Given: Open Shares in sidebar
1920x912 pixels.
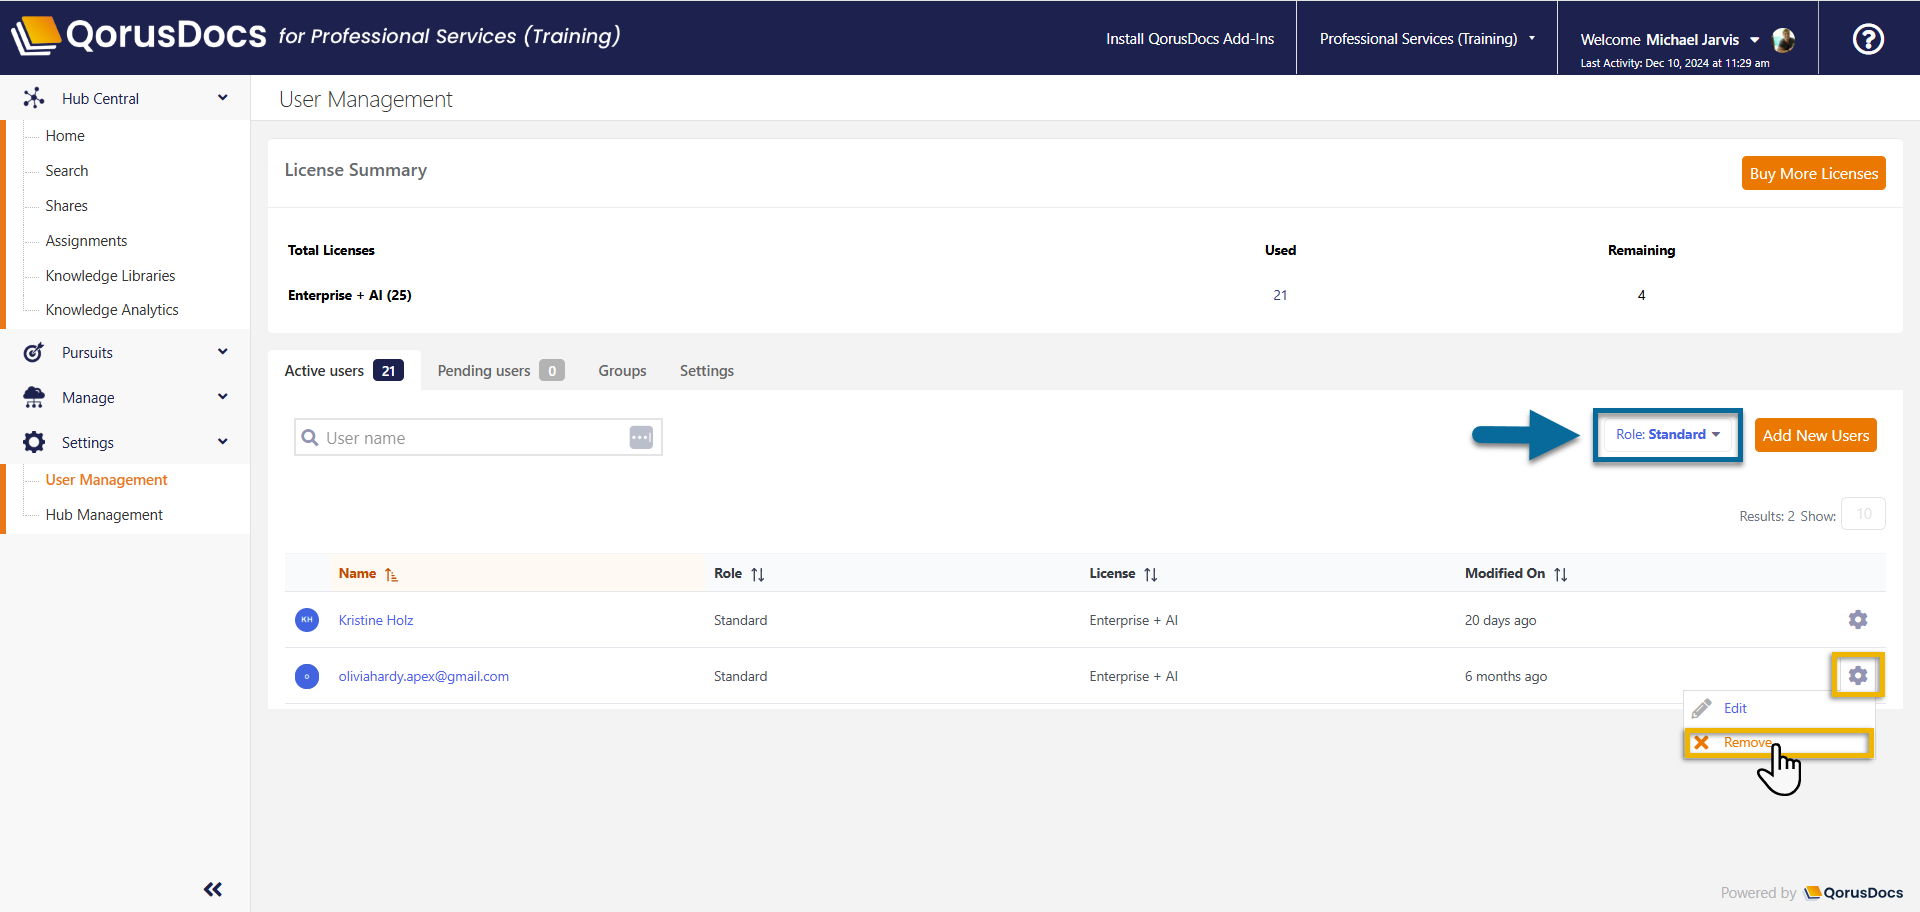Looking at the screenshot, I should coord(67,206).
